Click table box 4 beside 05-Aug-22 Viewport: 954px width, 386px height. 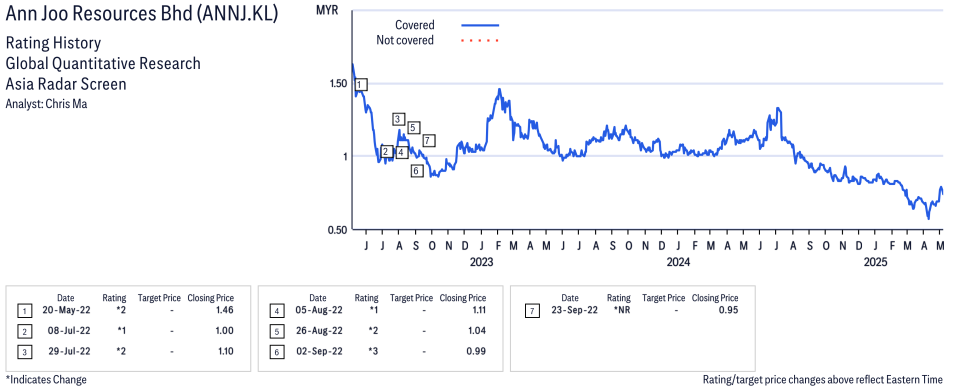click(x=276, y=311)
